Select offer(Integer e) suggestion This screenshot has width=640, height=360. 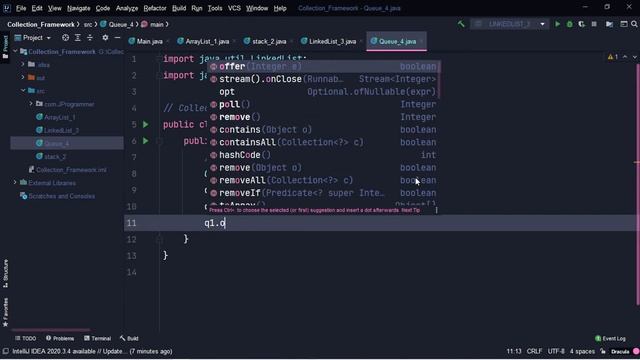(323, 67)
